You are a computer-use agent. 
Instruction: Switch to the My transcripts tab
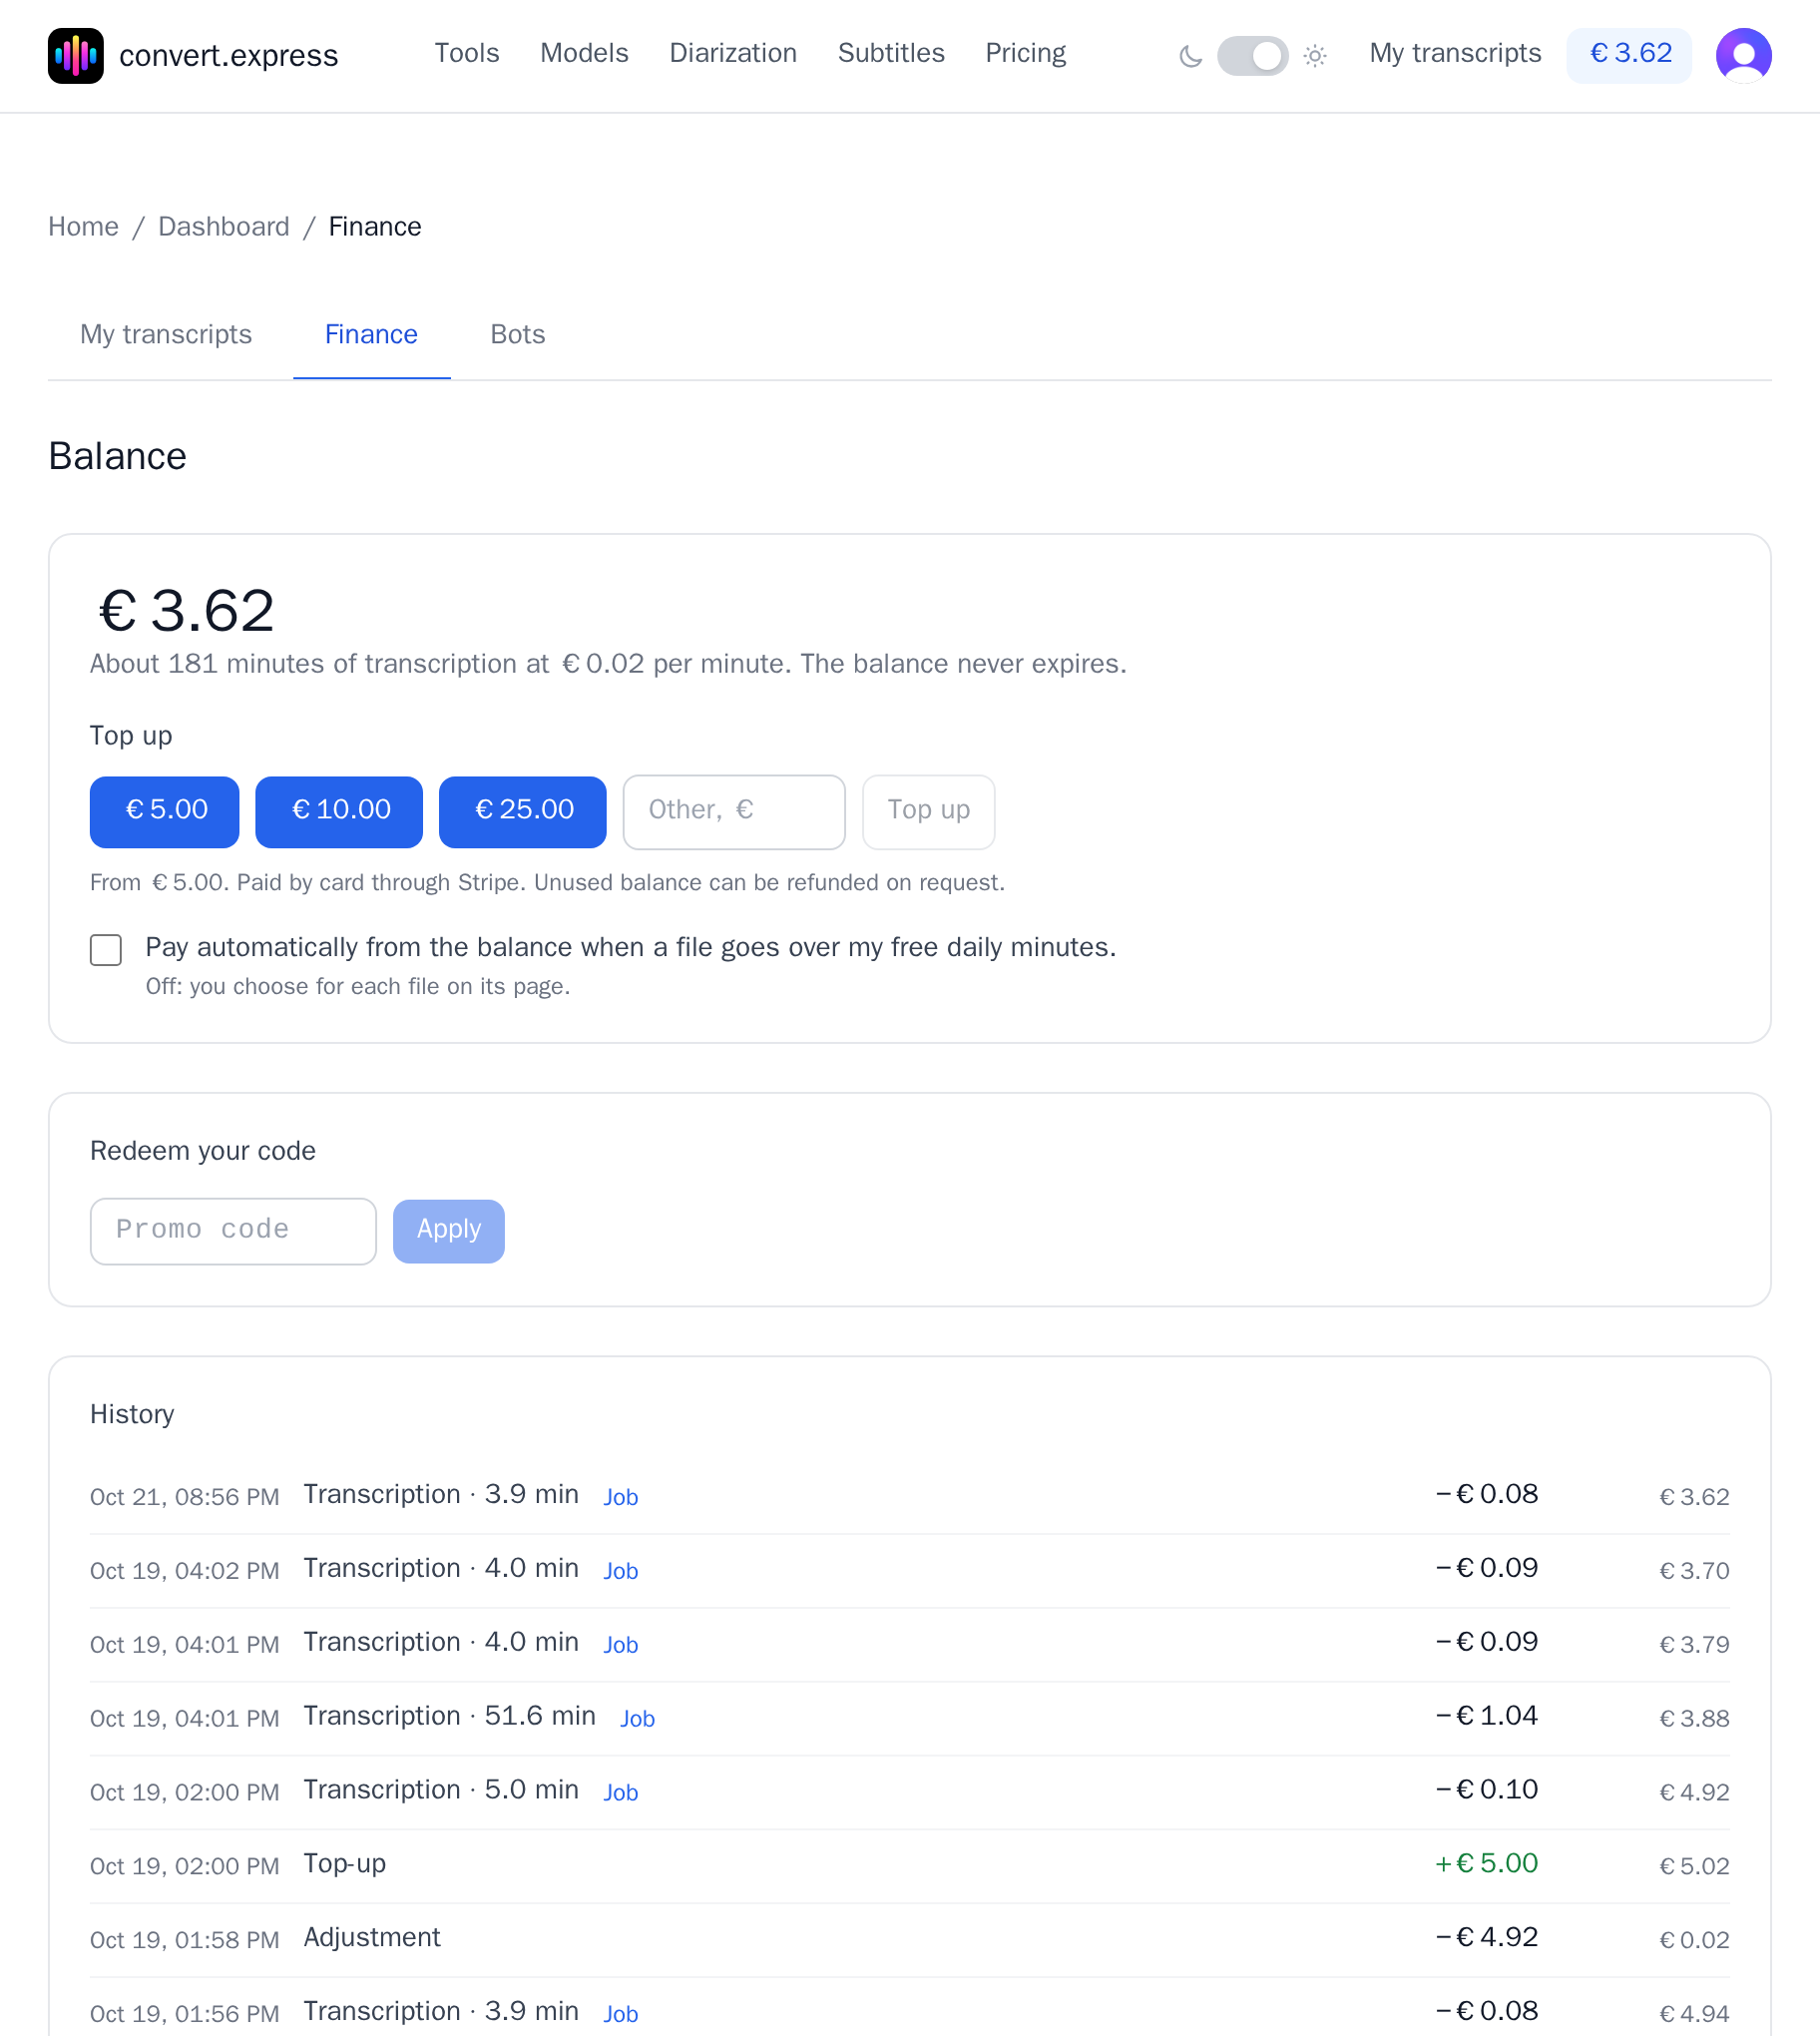[x=166, y=334]
